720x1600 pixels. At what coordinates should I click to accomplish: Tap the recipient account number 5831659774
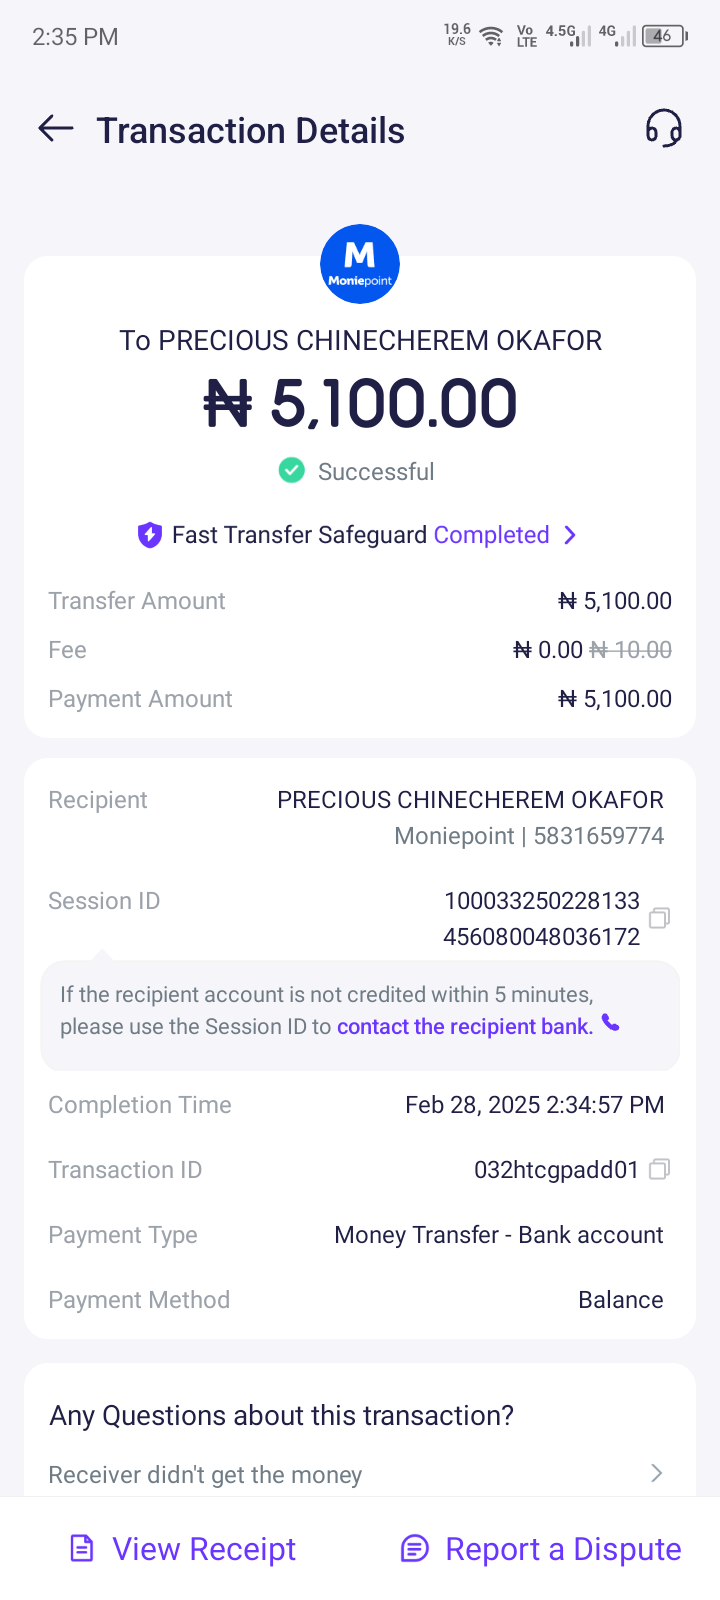coord(598,836)
